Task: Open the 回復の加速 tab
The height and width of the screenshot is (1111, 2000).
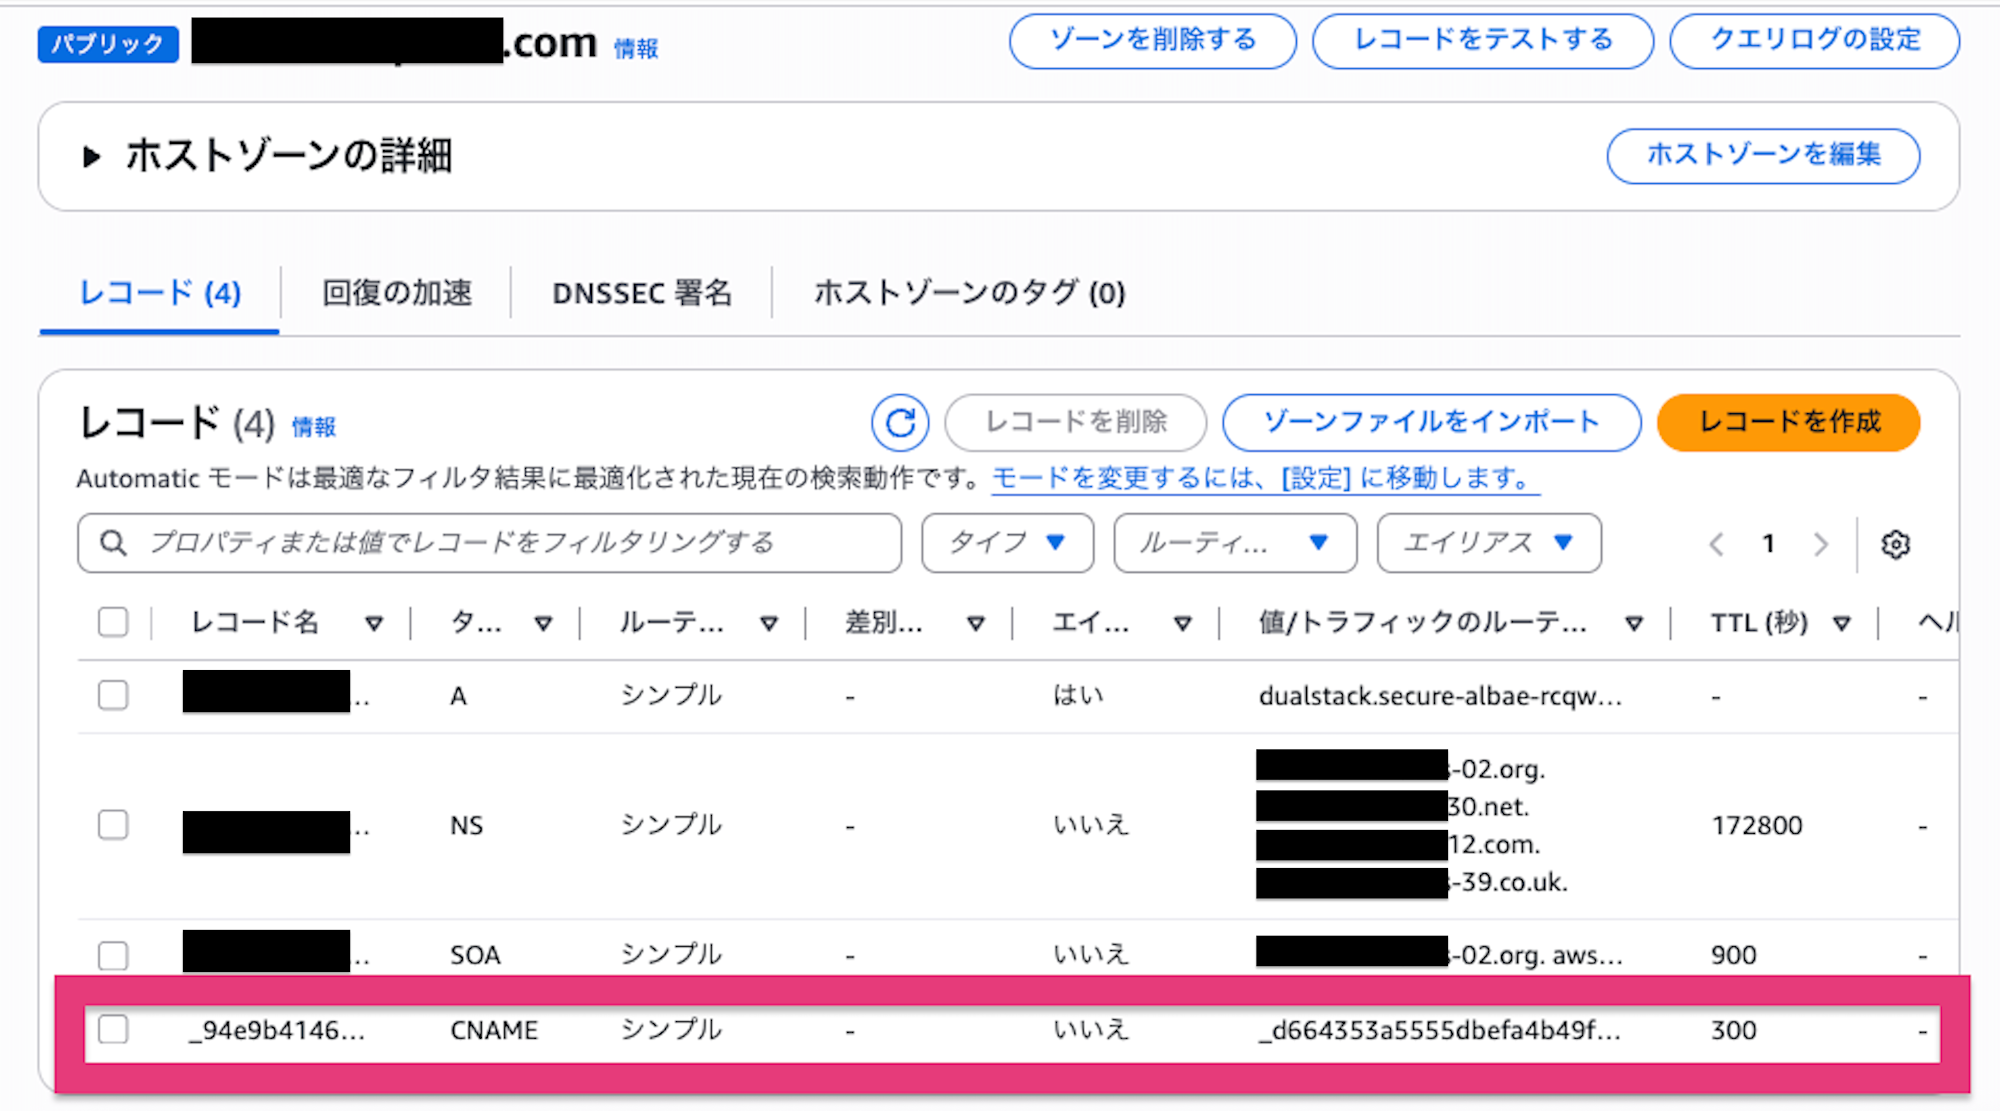Action: (397, 293)
